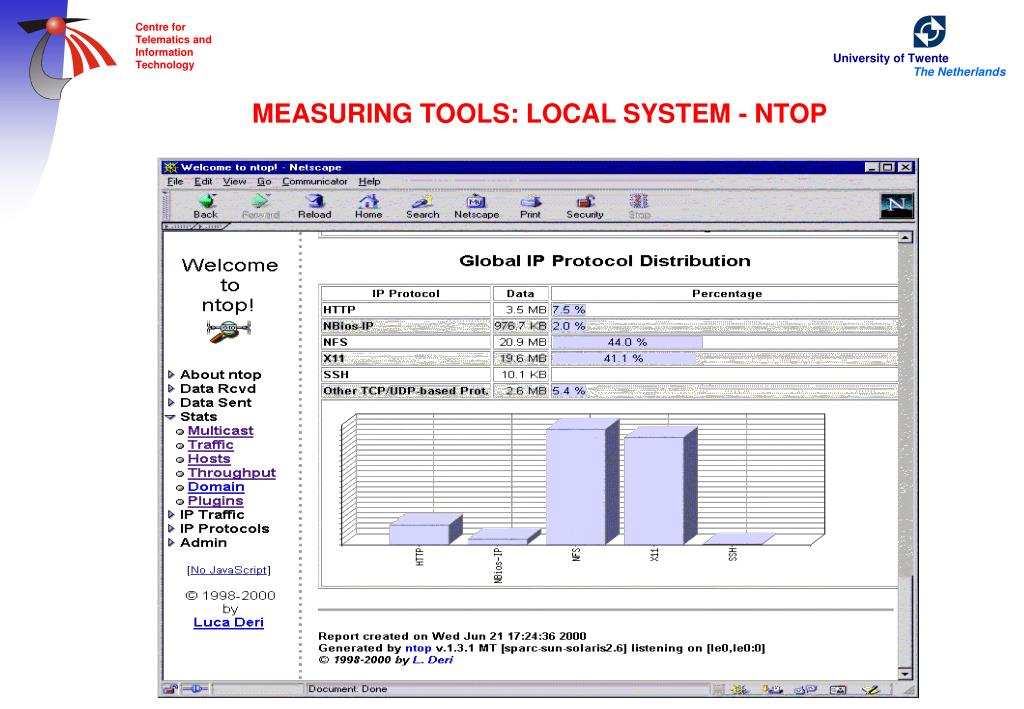Click the Netscape window title bar icon

pos(170,167)
